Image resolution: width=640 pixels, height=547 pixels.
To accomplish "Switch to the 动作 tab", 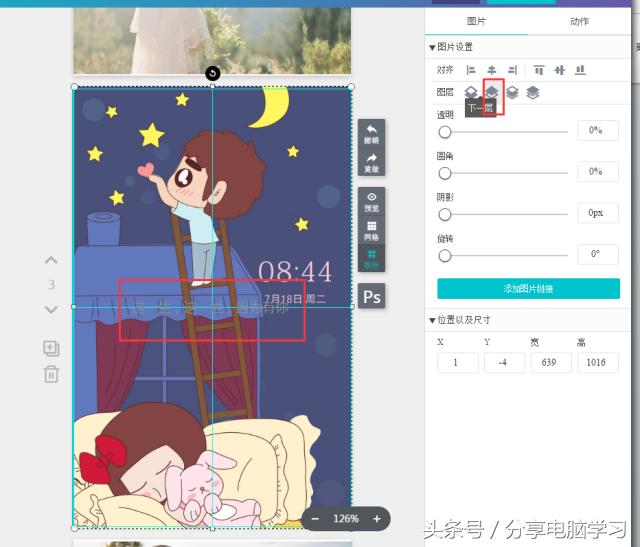I will coord(579,21).
